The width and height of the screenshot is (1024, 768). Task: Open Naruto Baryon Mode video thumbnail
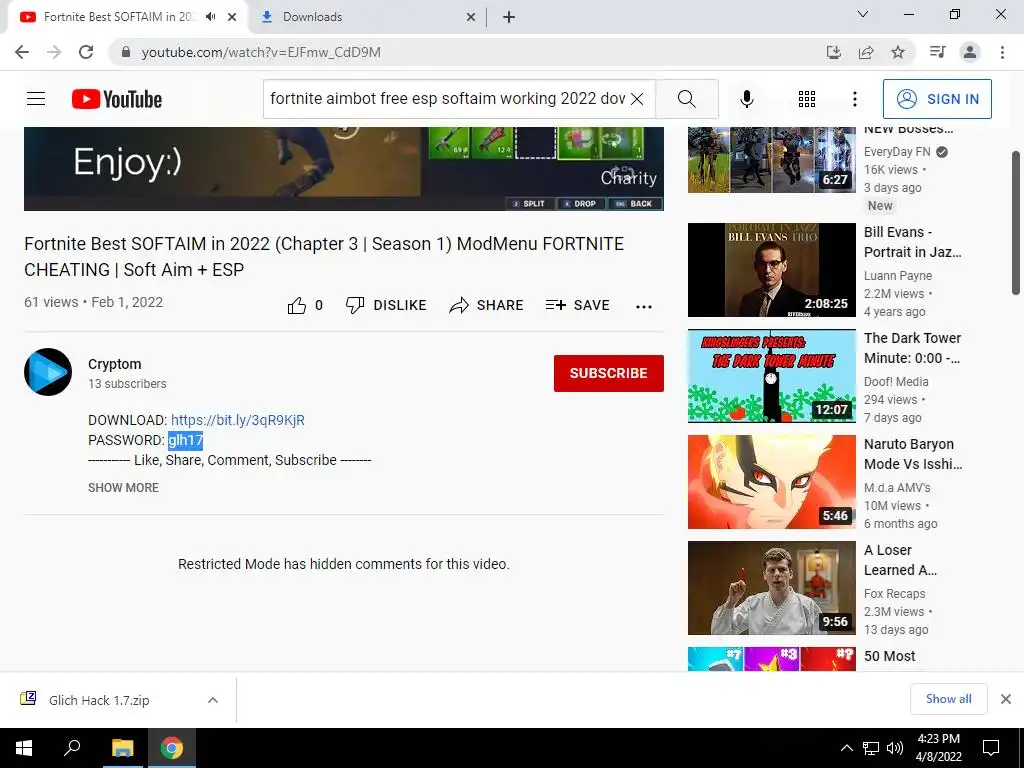tap(771, 482)
